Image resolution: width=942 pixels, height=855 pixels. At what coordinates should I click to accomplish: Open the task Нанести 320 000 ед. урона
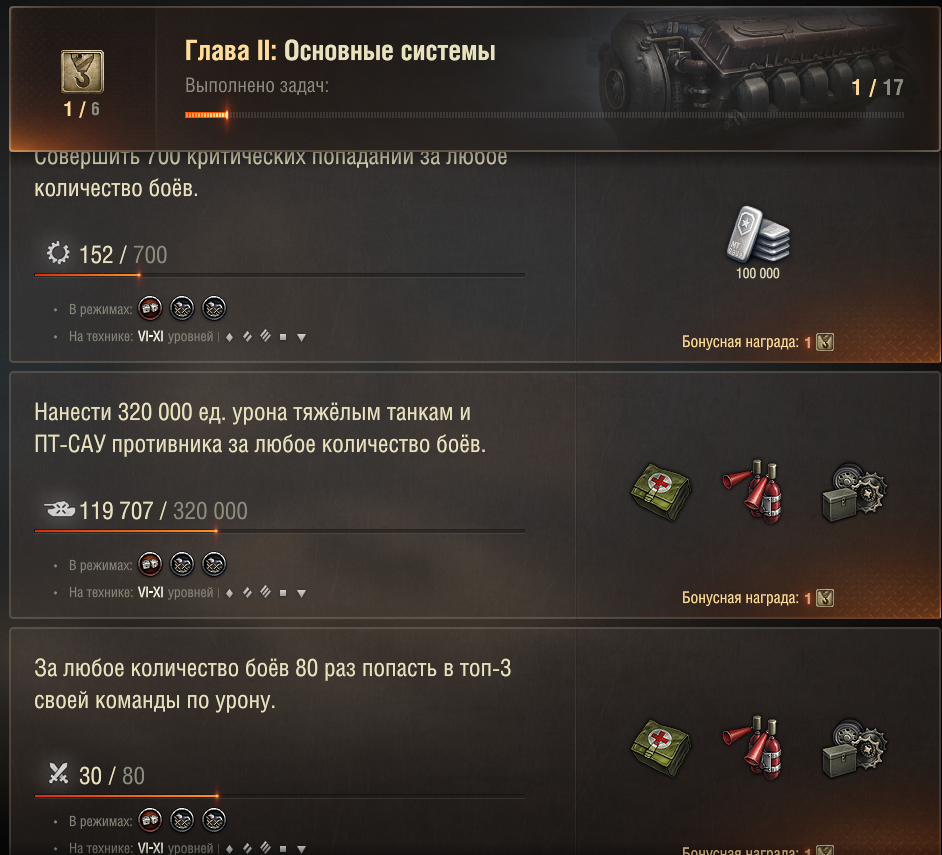coord(260,428)
